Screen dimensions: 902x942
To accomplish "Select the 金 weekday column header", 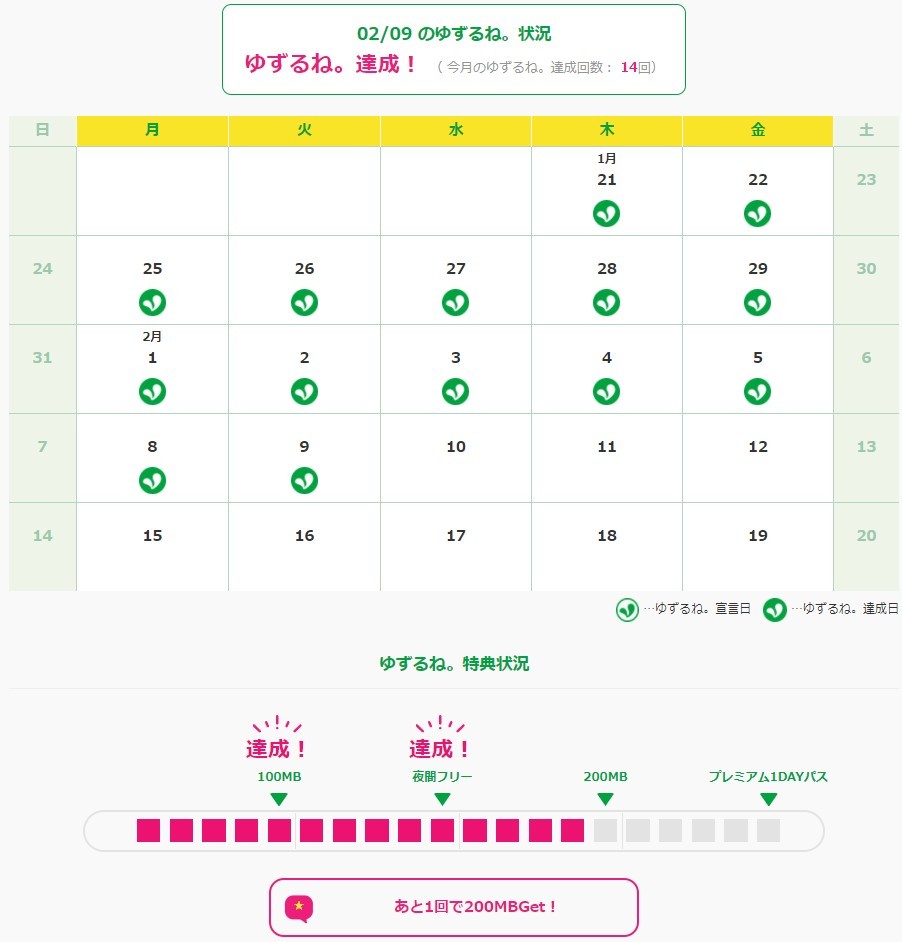I will tap(757, 131).
